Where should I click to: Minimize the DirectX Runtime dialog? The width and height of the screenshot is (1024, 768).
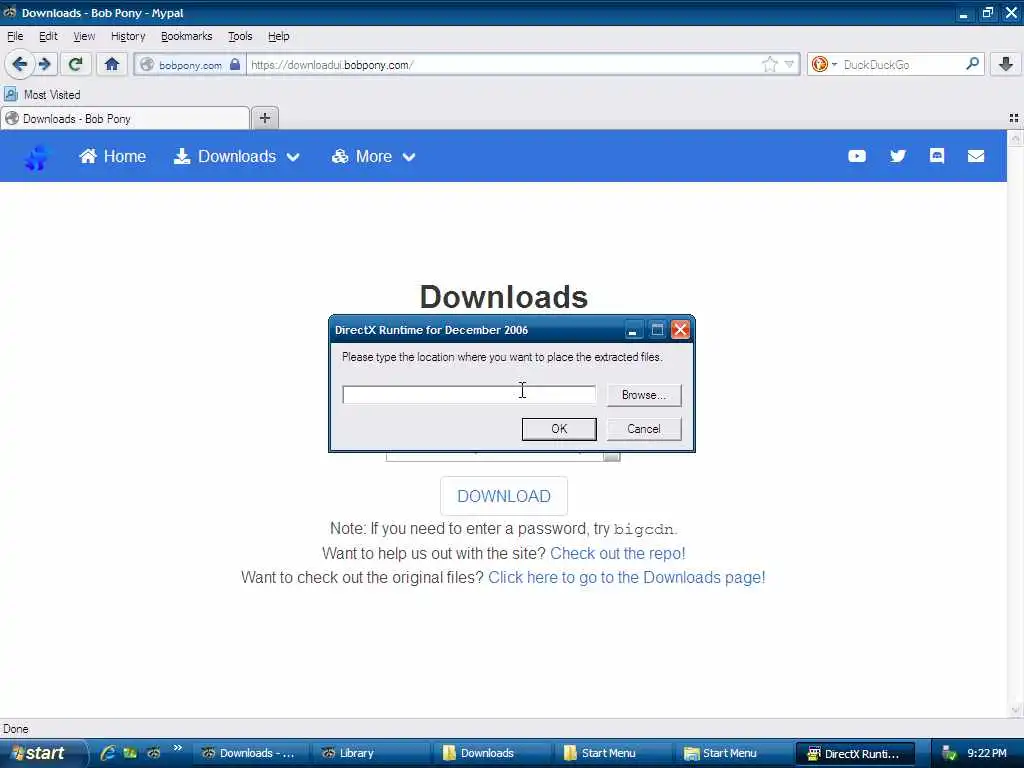[x=632, y=330]
